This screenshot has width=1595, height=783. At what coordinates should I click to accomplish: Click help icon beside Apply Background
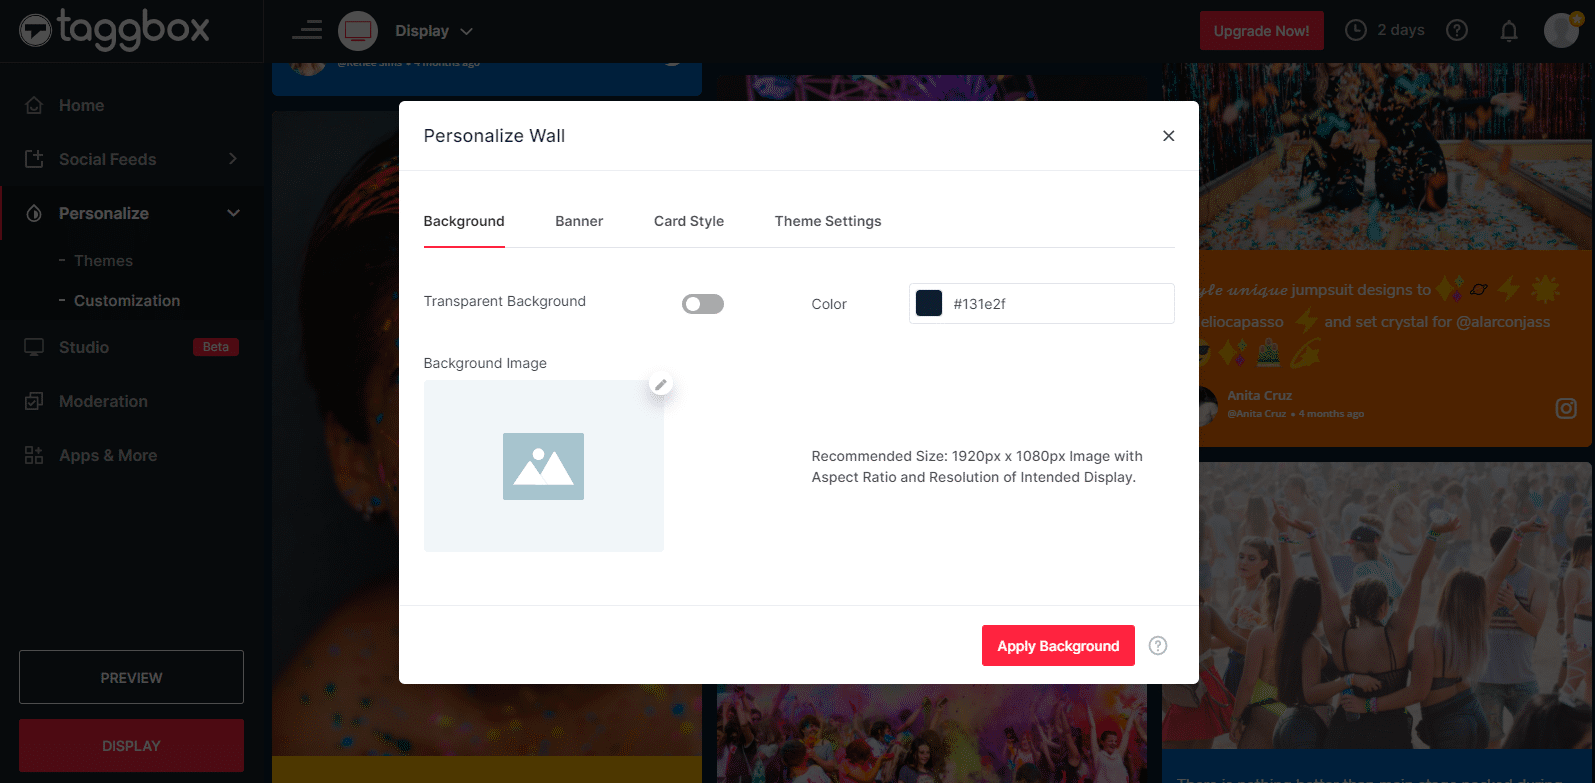[x=1158, y=646]
